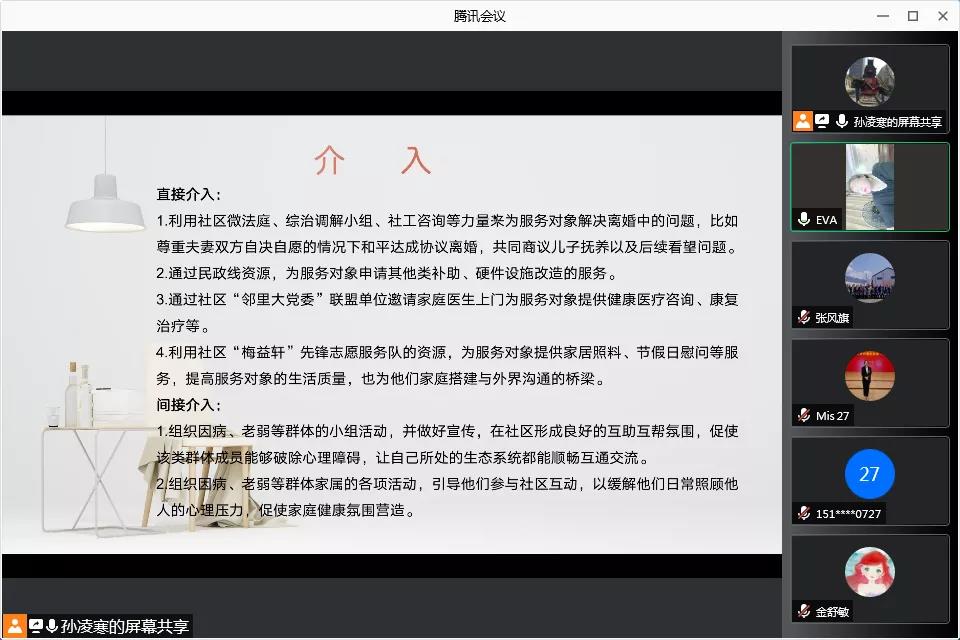
Task: Select 张风旗's avatar tile
Action: [869, 278]
